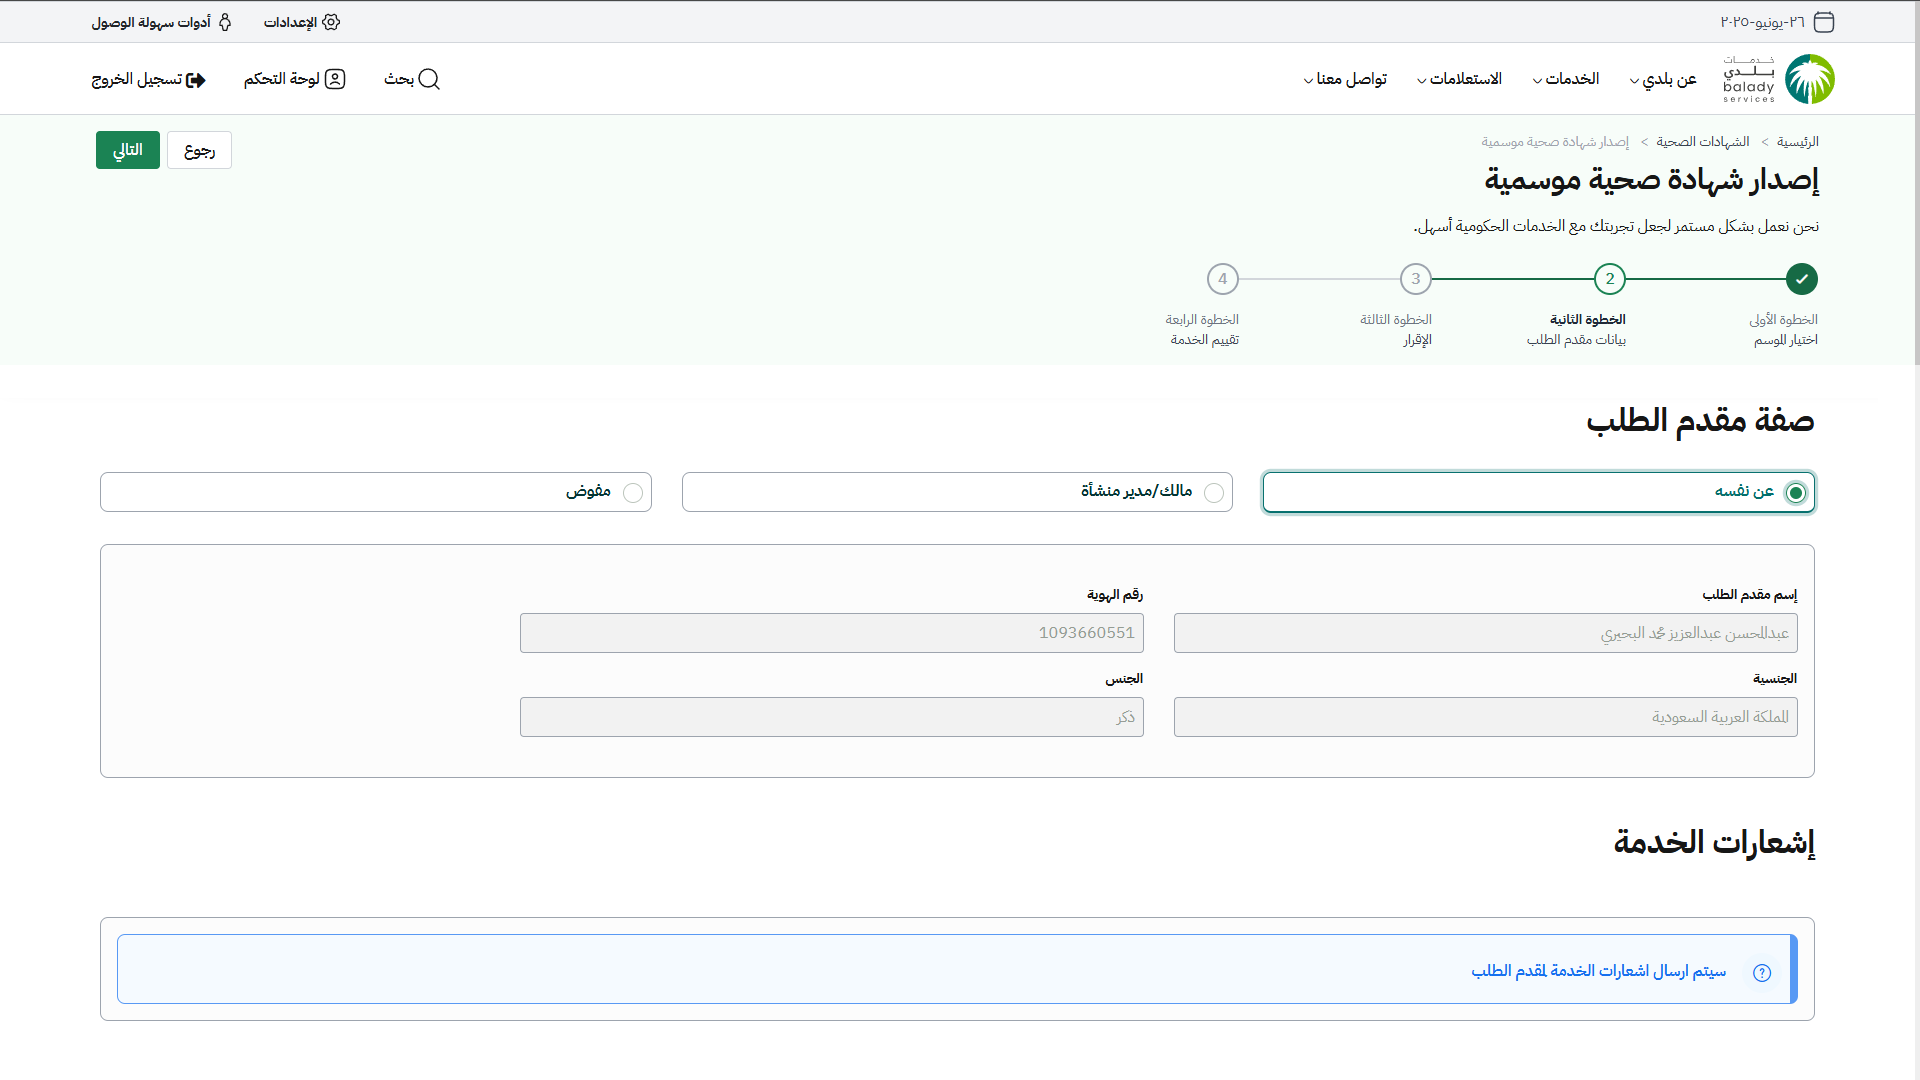Click the Balady services logo
The height and width of the screenshot is (1080, 1920).
(x=1779, y=79)
